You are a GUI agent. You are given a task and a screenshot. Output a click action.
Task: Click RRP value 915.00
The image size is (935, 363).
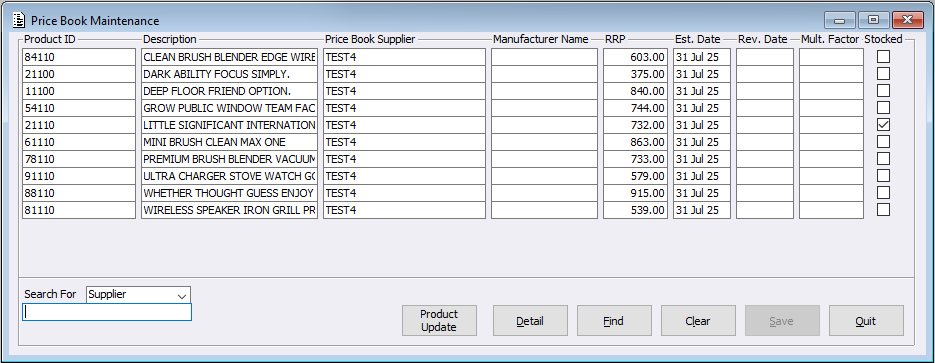pyautogui.click(x=636, y=193)
